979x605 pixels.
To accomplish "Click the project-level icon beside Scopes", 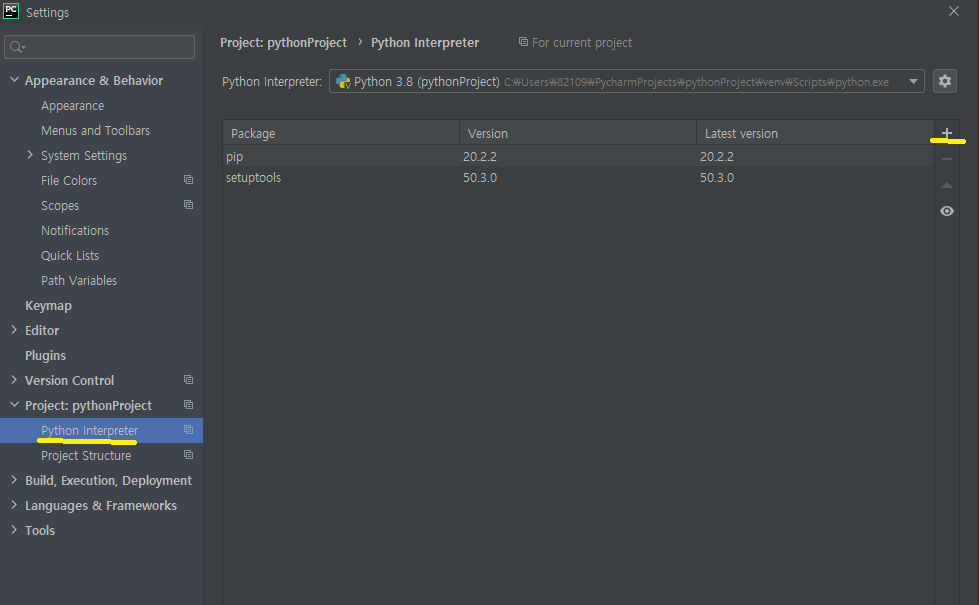I will click(188, 205).
